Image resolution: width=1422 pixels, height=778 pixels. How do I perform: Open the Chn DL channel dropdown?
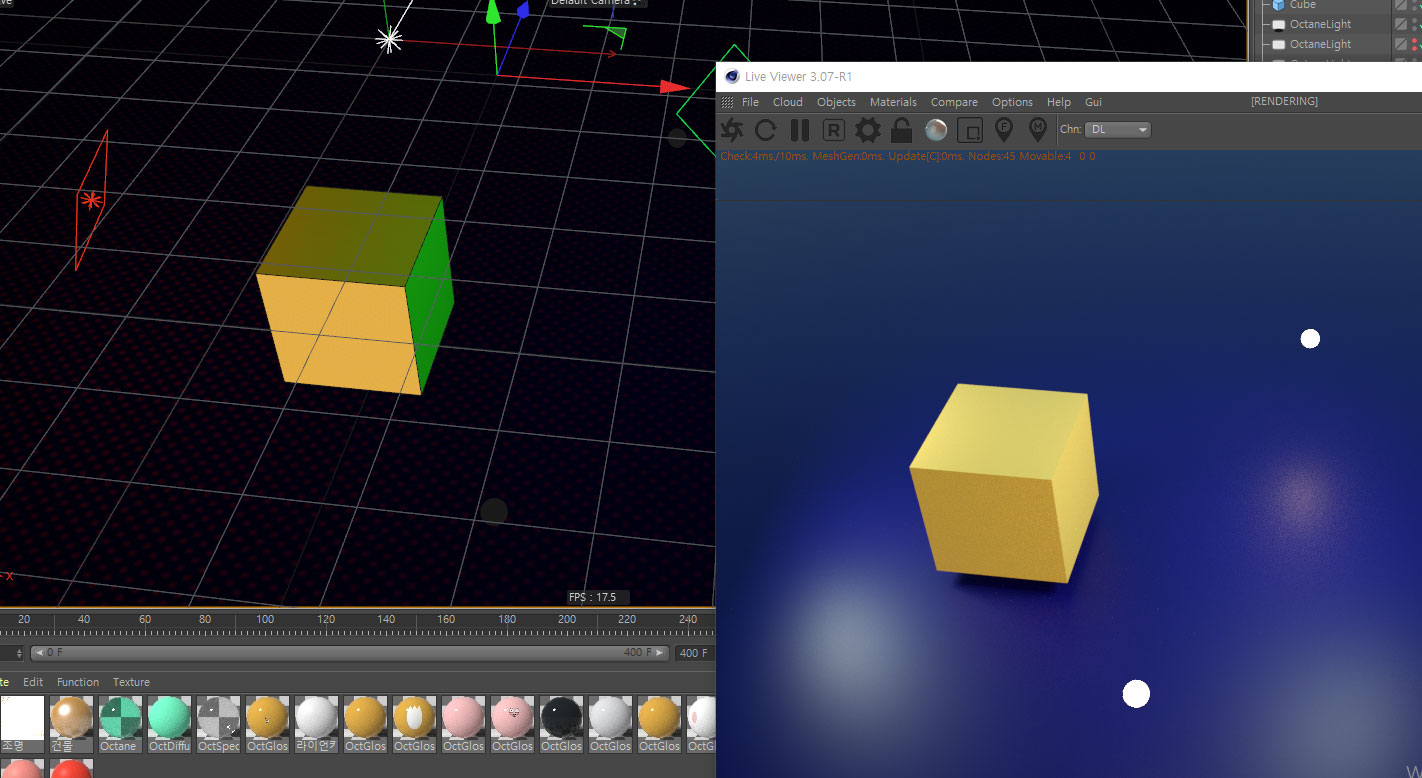click(1119, 130)
